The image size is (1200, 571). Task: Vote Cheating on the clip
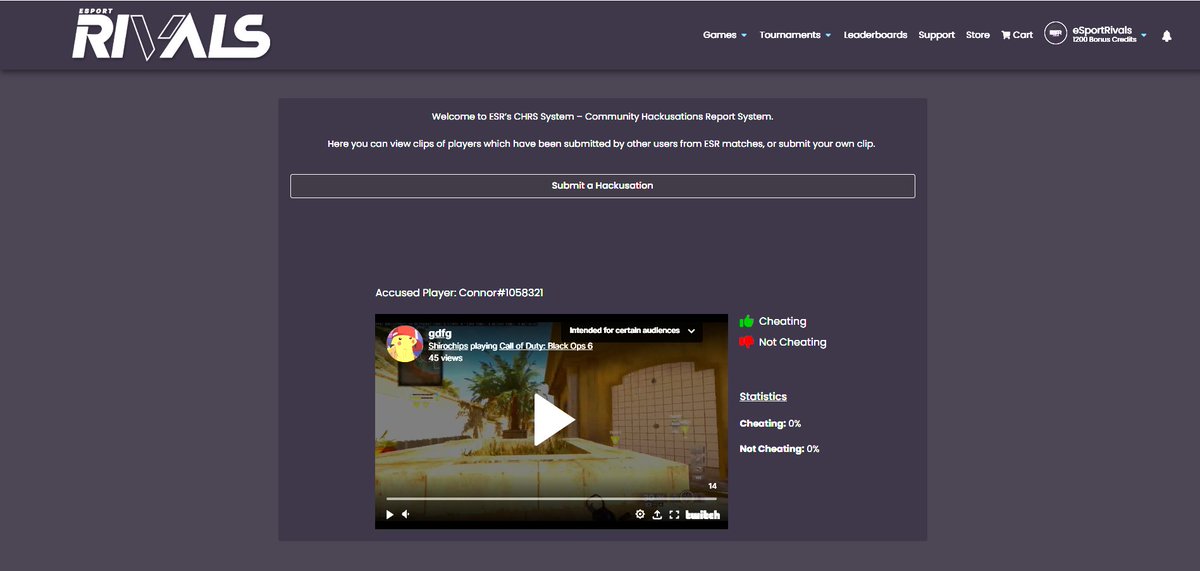[x=782, y=321]
